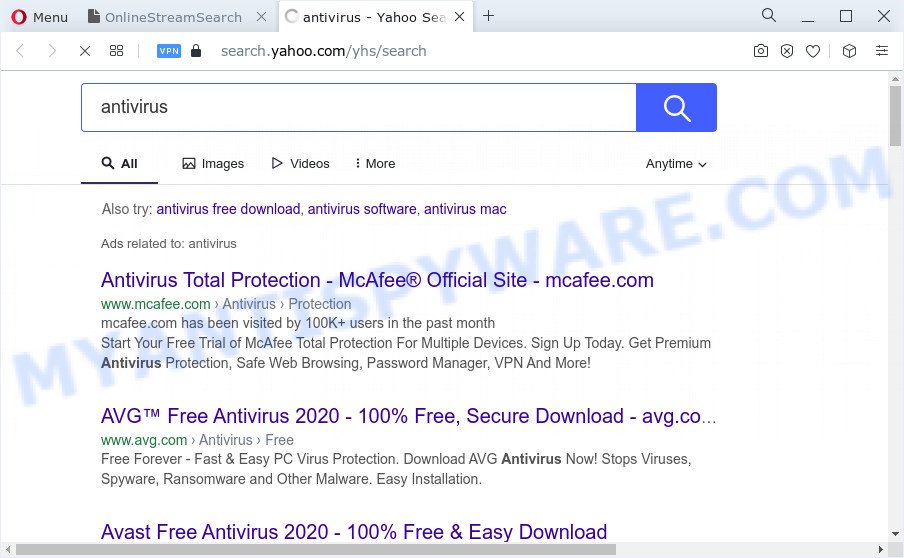The width and height of the screenshot is (904, 558).
Task: Click the horizontal scrollbar thumb
Action: (315, 550)
